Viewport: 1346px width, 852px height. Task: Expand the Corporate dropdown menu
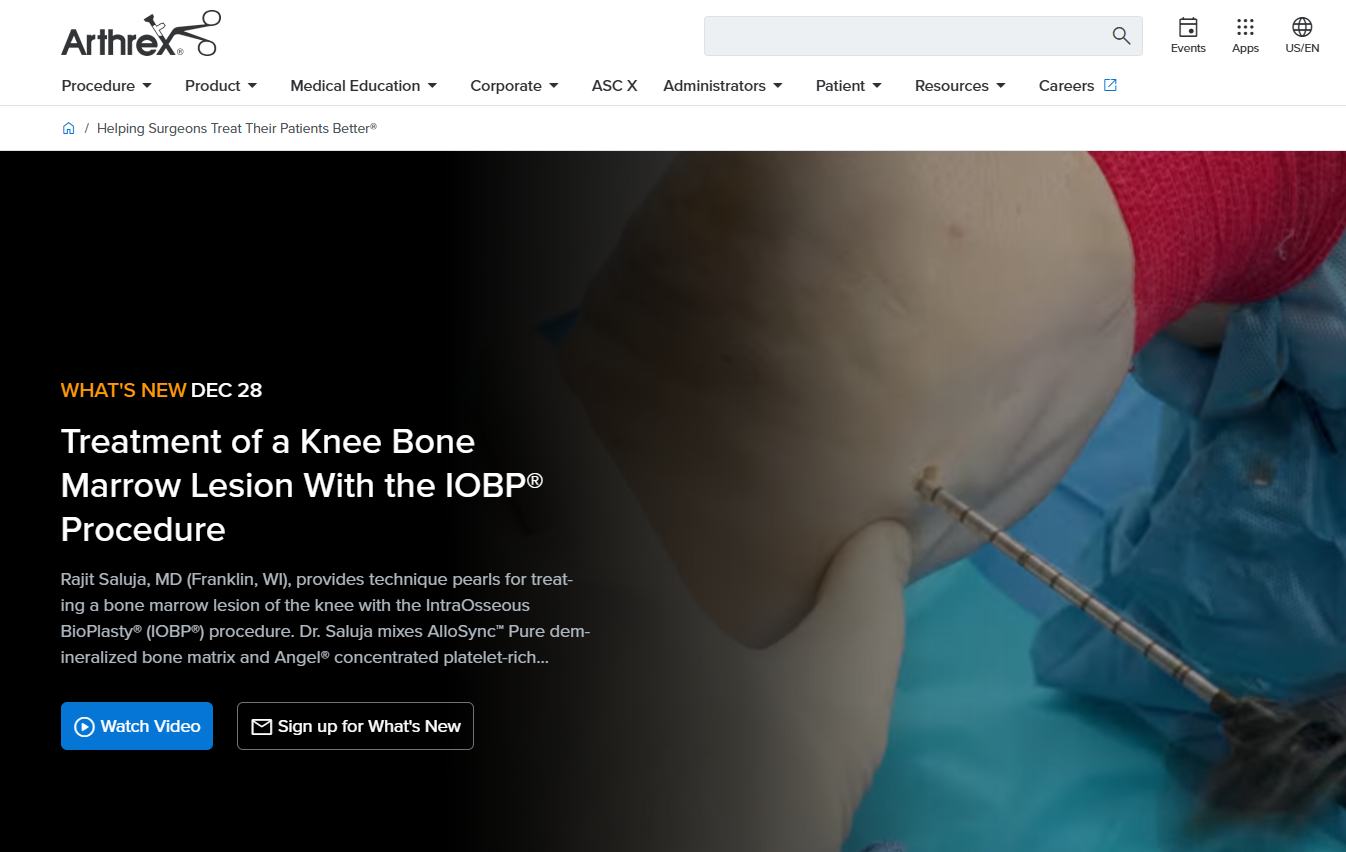coord(515,86)
